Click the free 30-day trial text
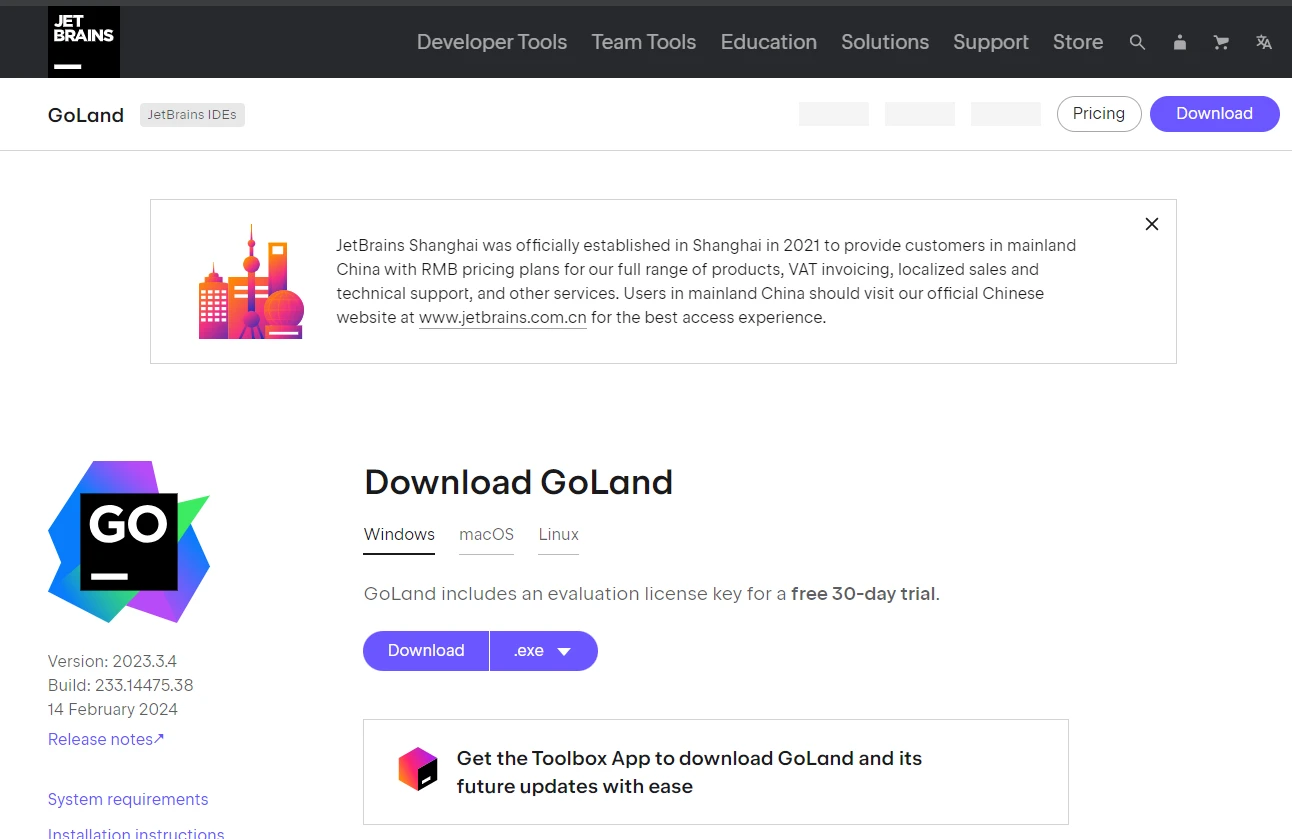Viewport: 1292px width, 839px height. click(x=863, y=594)
